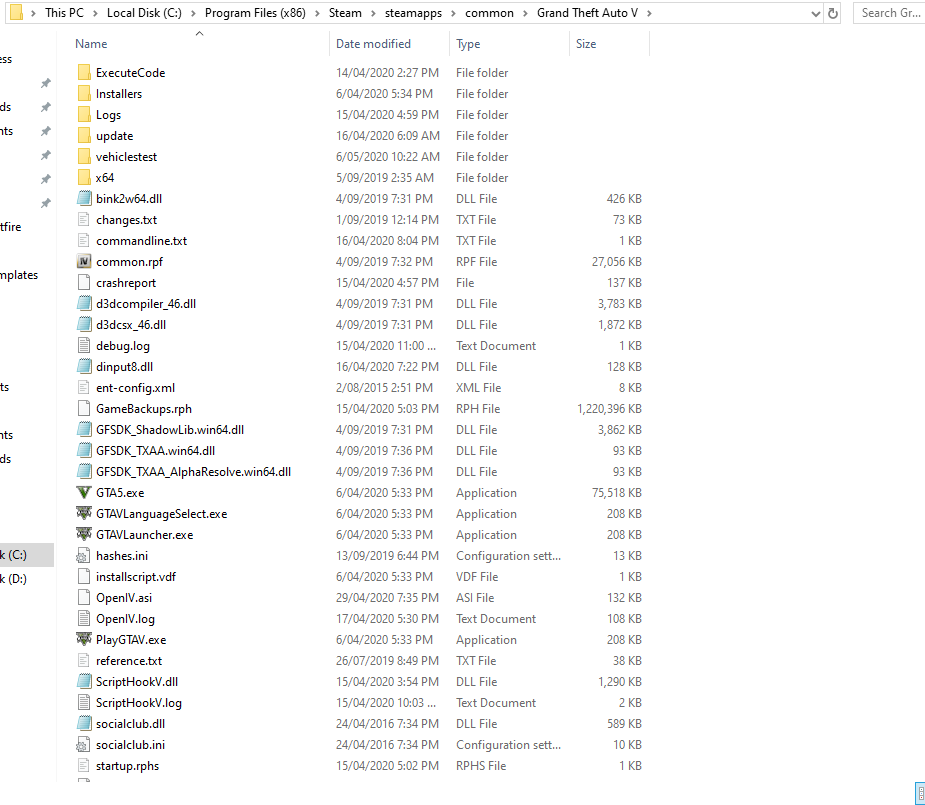The width and height of the screenshot is (925, 805).
Task: Click the update folder icon
Action: coord(84,136)
